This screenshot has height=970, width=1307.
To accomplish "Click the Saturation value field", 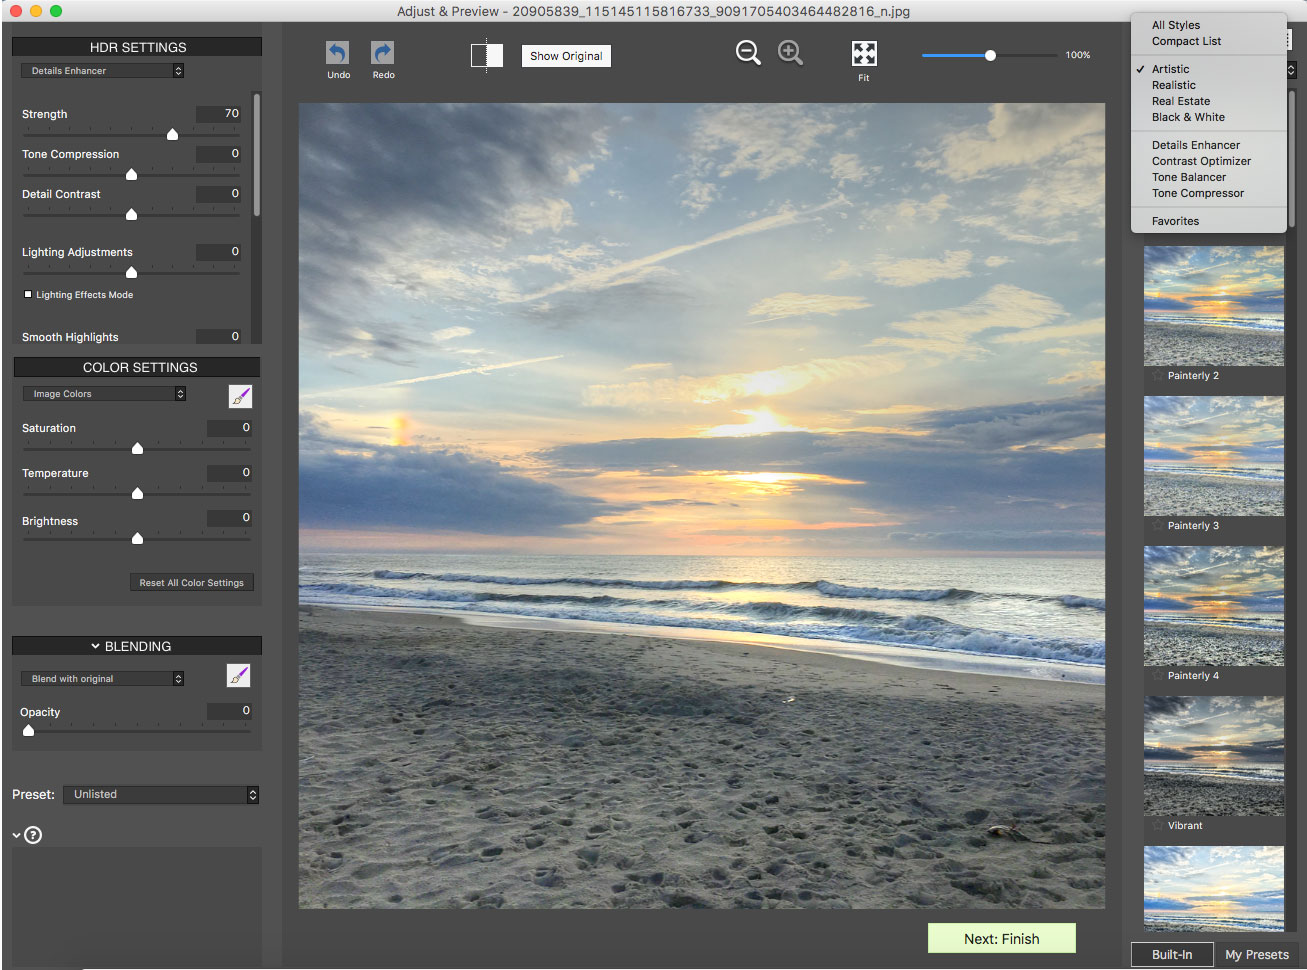I will point(229,428).
